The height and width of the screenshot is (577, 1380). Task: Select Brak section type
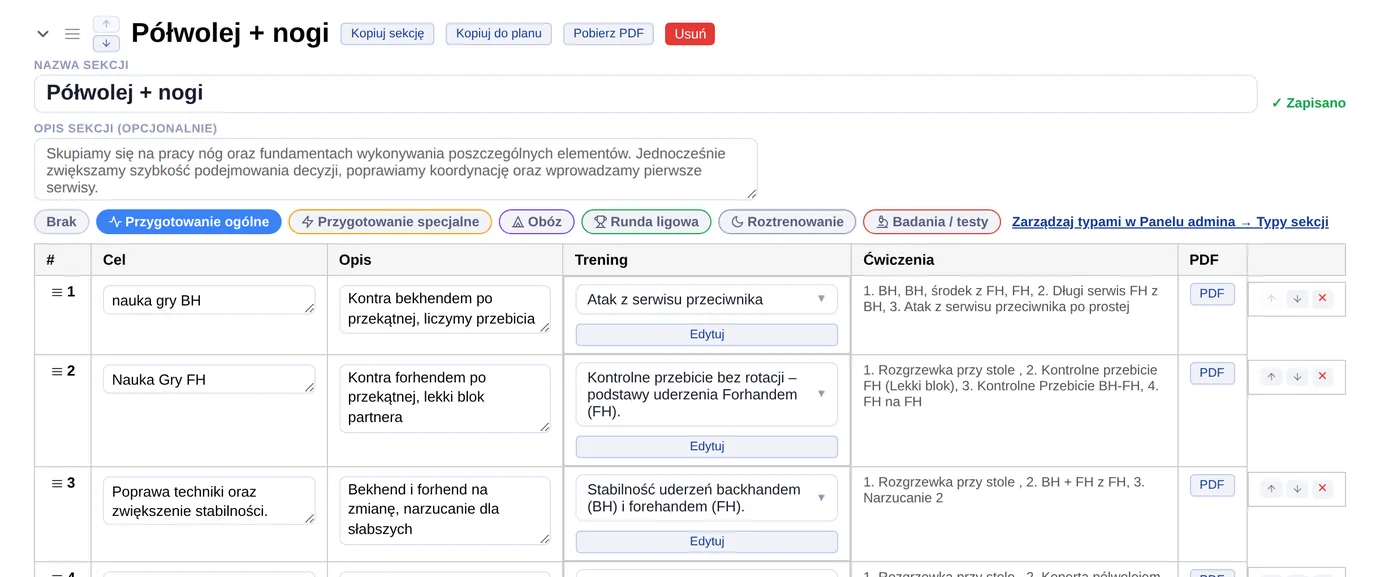click(61, 222)
